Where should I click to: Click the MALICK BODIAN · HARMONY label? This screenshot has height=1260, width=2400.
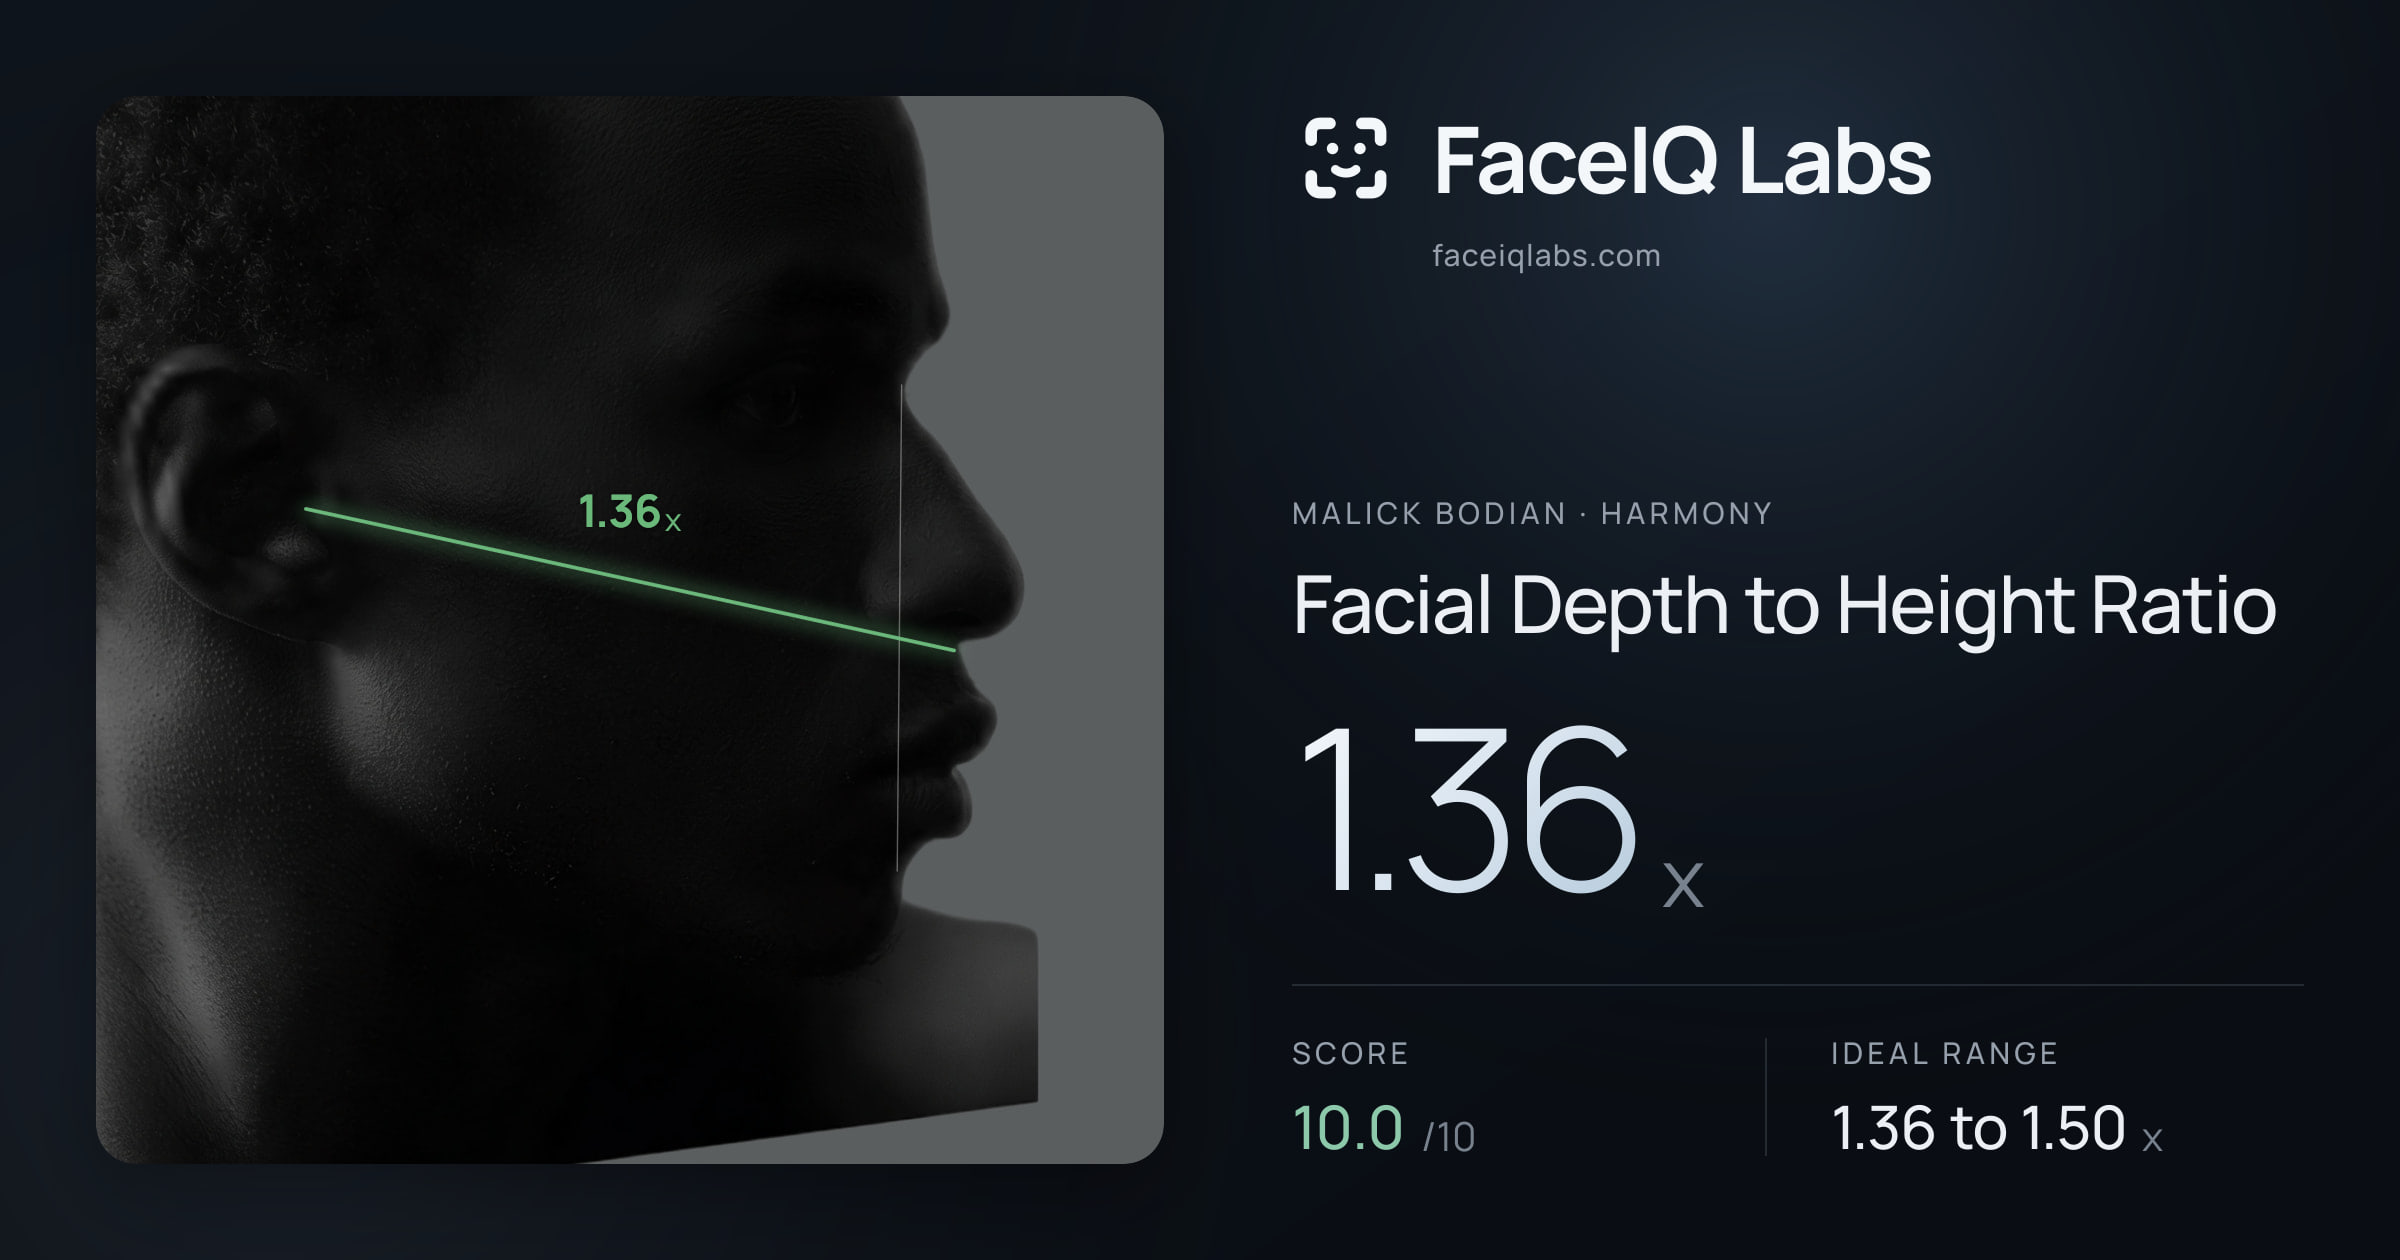click(1532, 514)
